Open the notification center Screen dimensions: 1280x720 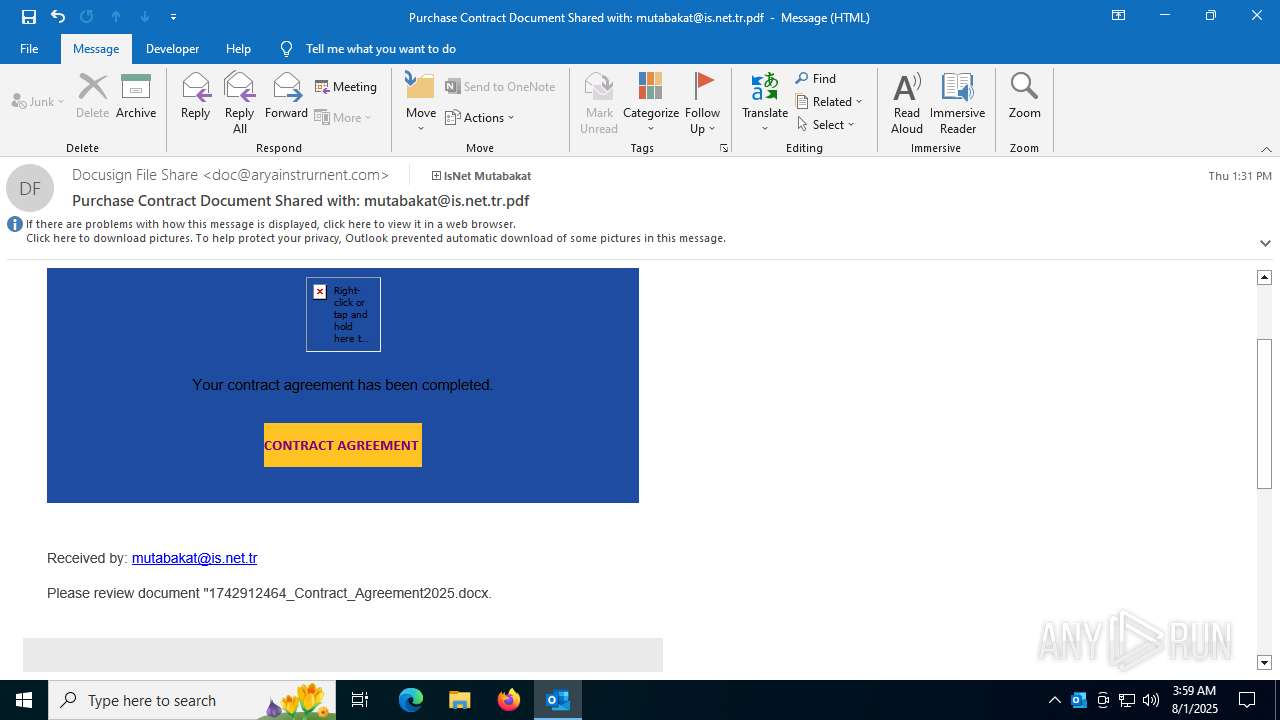point(1247,700)
